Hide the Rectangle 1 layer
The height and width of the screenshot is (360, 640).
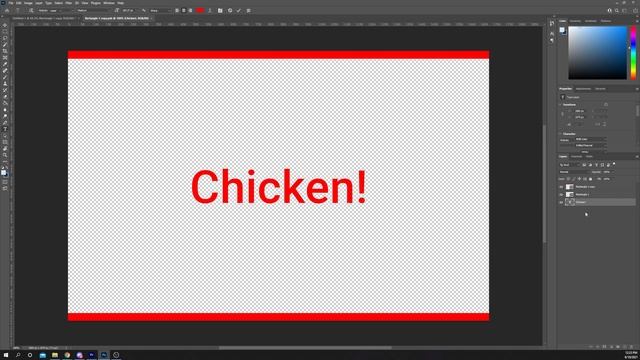pyautogui.click(x=561, y=195)
